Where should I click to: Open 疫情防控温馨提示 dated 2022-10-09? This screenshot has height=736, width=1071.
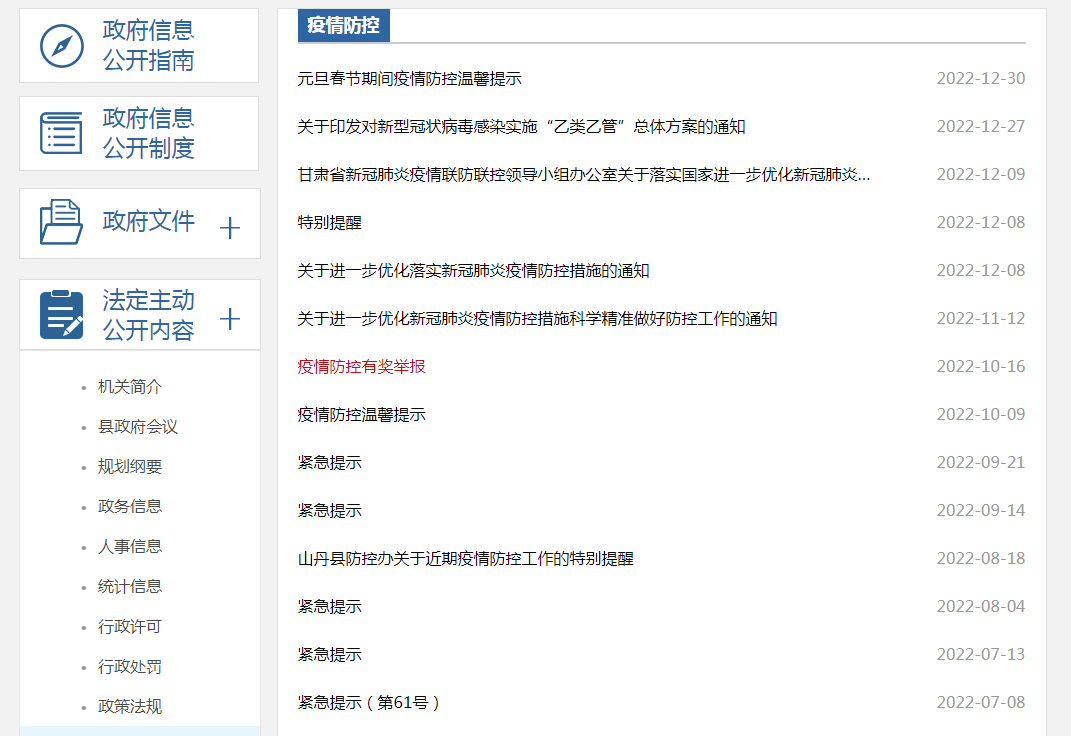click(x=361, y=414)
